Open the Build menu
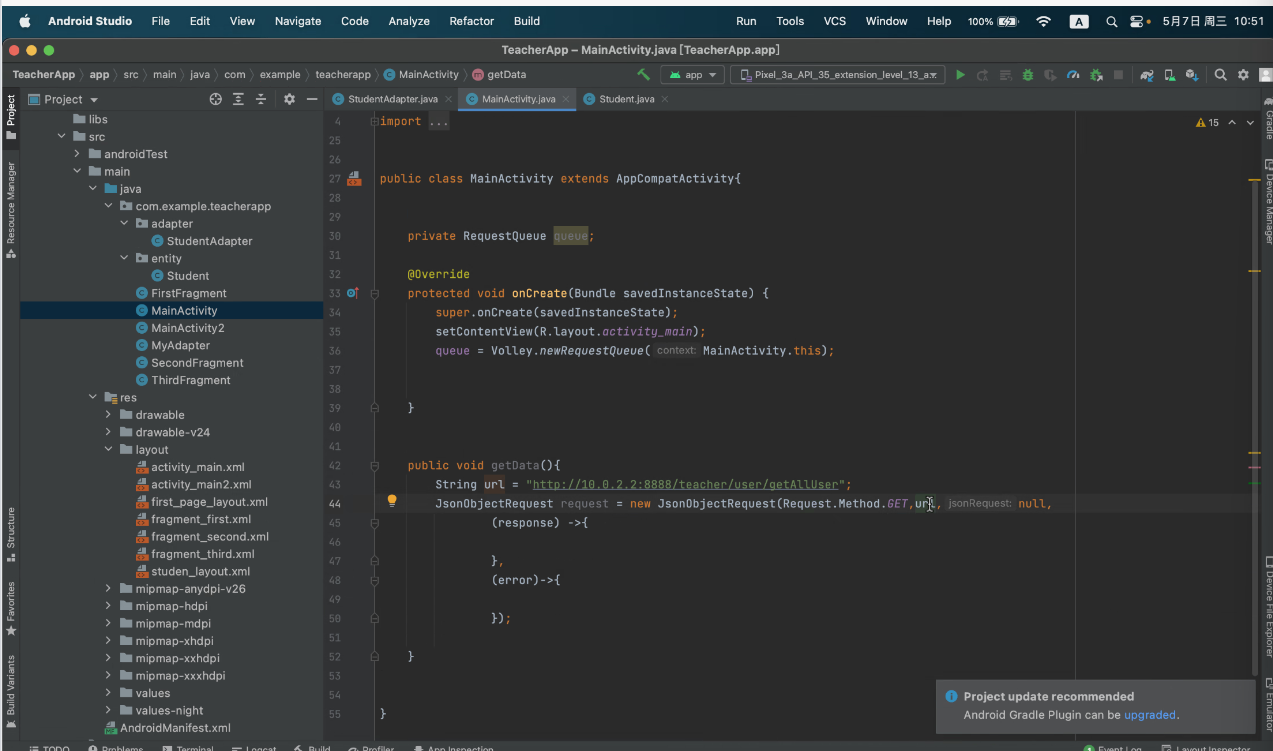Viewport: 1273px width, 751px height. [527, 21]
